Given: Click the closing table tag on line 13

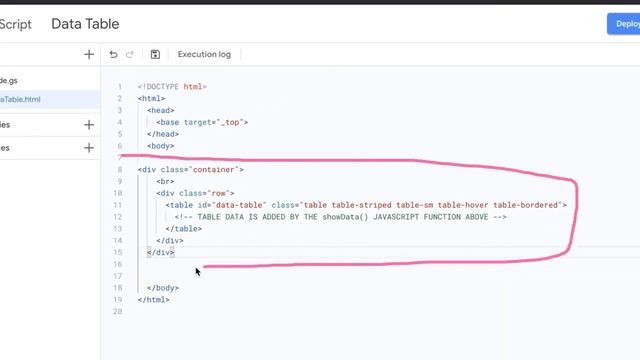Looking at the screenshot, I should (x=184, y=229).
